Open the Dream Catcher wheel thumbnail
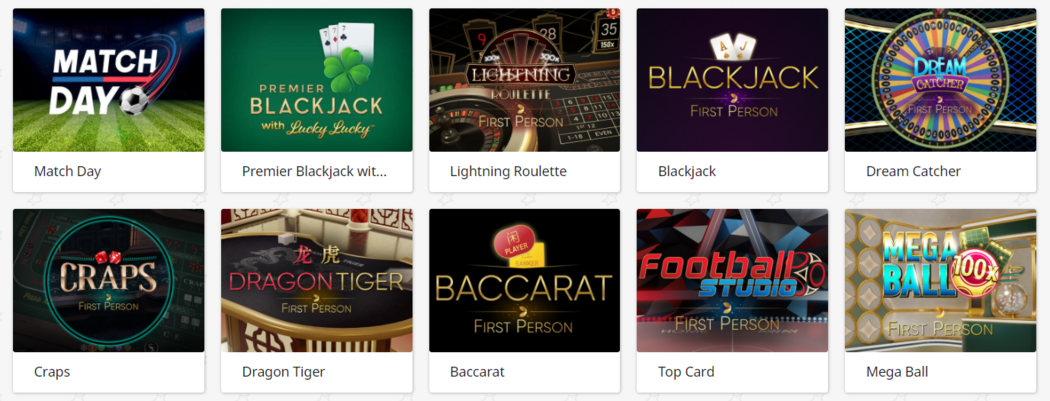This screenshot has height=401, width=1050. coord(940,80)
